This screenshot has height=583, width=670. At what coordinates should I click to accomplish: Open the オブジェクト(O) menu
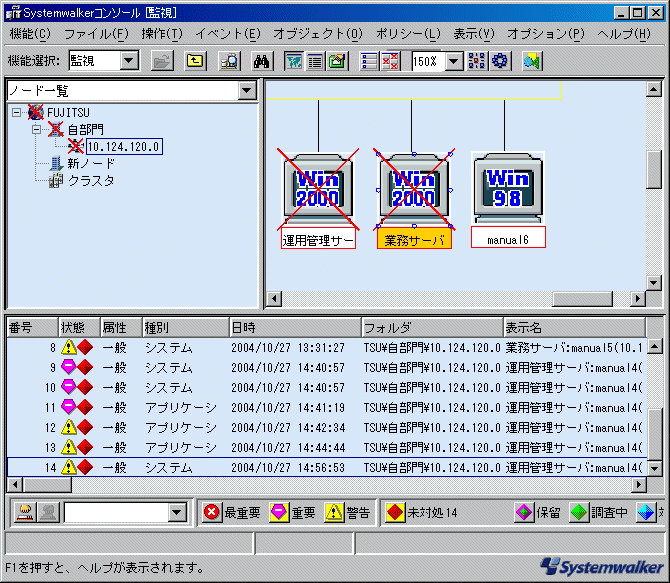(x=318, y=33)
